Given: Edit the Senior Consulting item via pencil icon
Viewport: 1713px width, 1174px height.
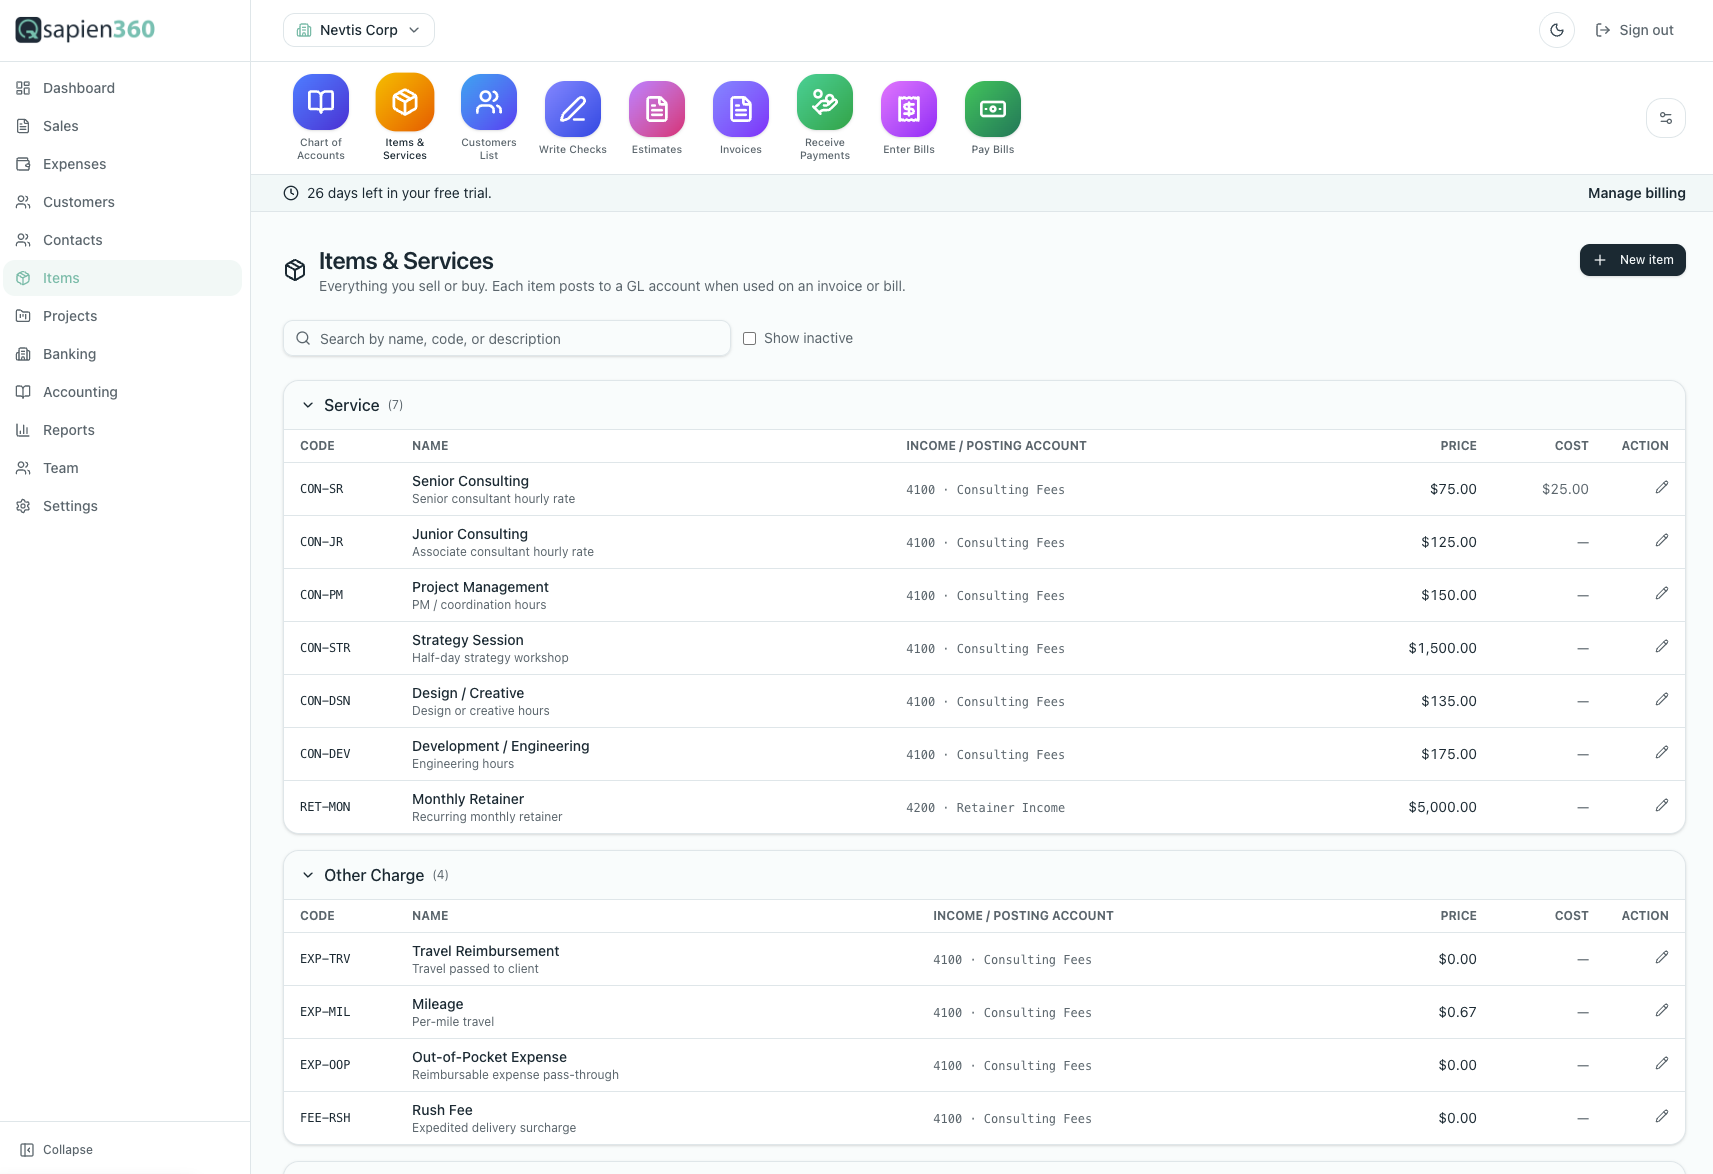Looking at the screenshot, I should tap(1662, 487).
